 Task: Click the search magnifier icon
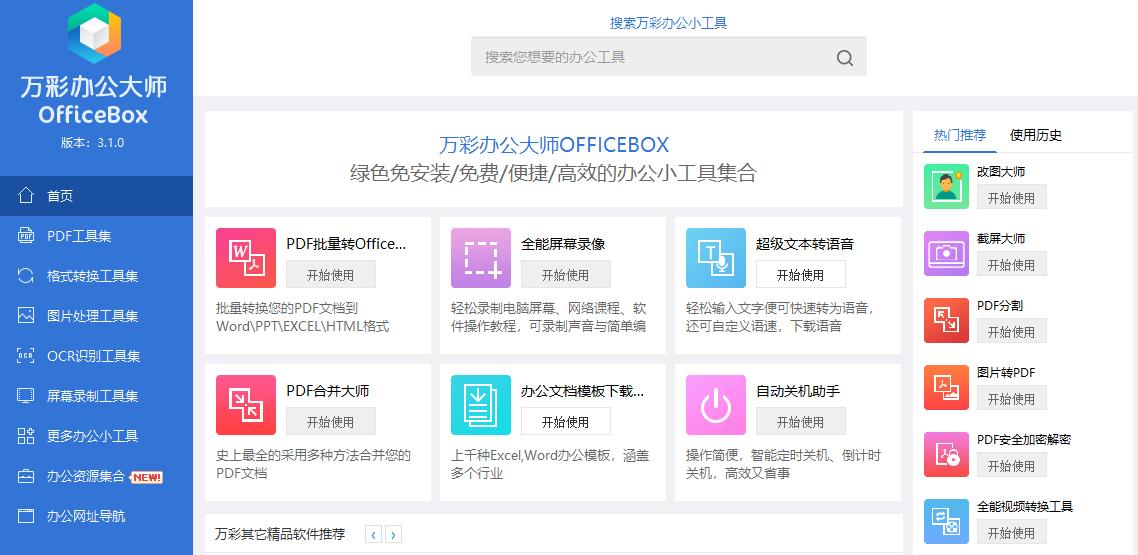(x=845, y=58)
